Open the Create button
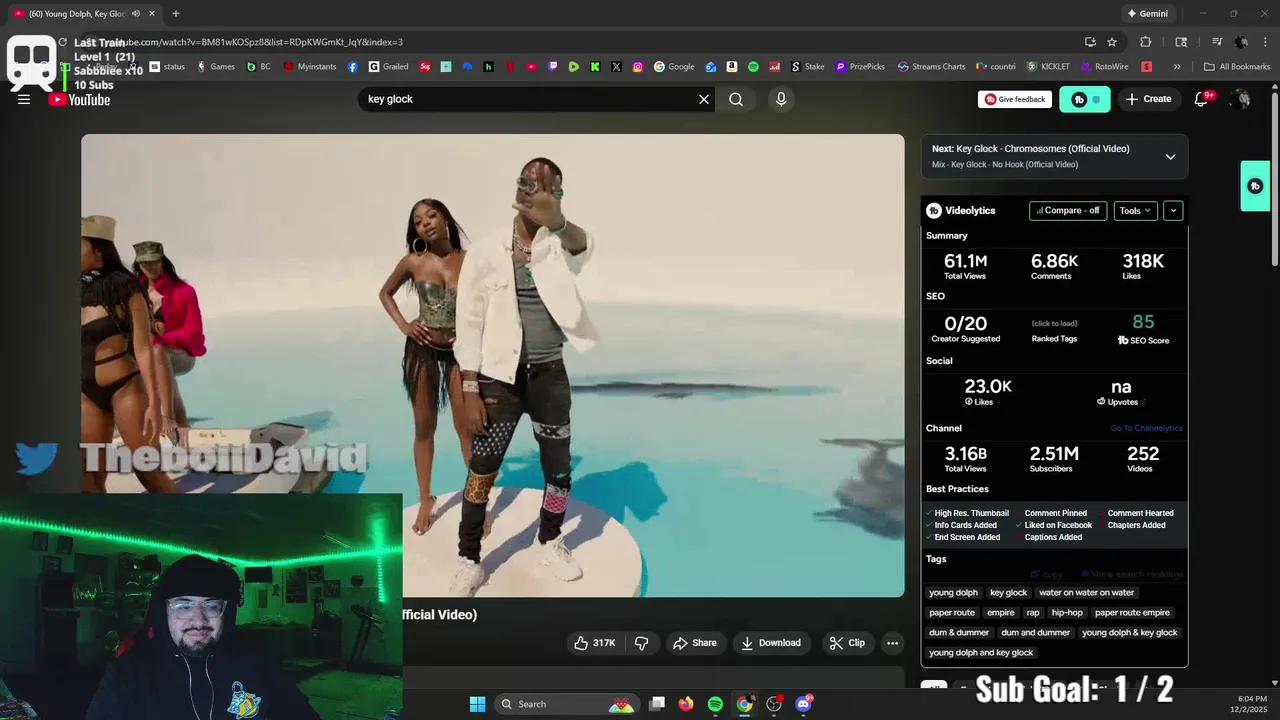1280x720 pixels. click(x=1148, y=99)
